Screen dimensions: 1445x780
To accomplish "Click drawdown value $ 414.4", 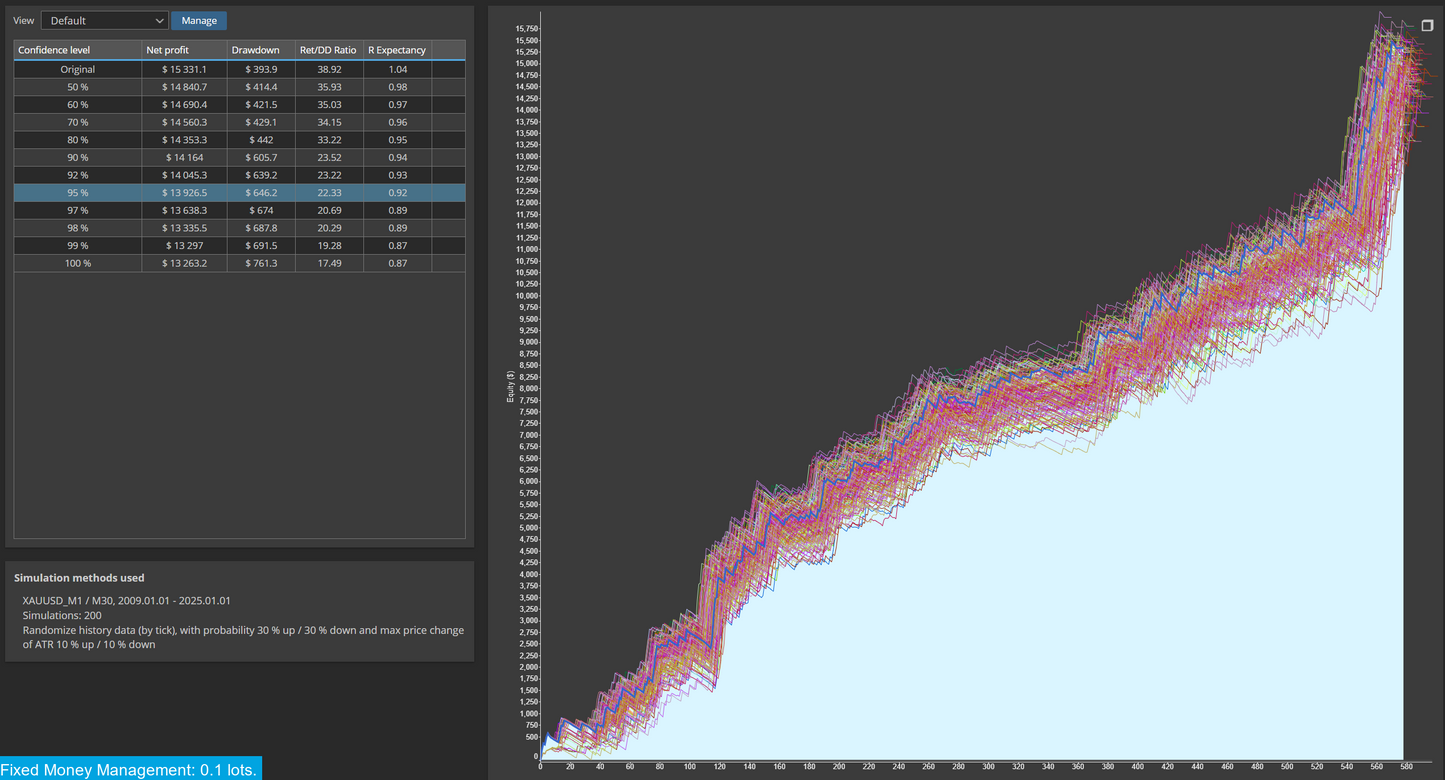I will tap(261, 87).
